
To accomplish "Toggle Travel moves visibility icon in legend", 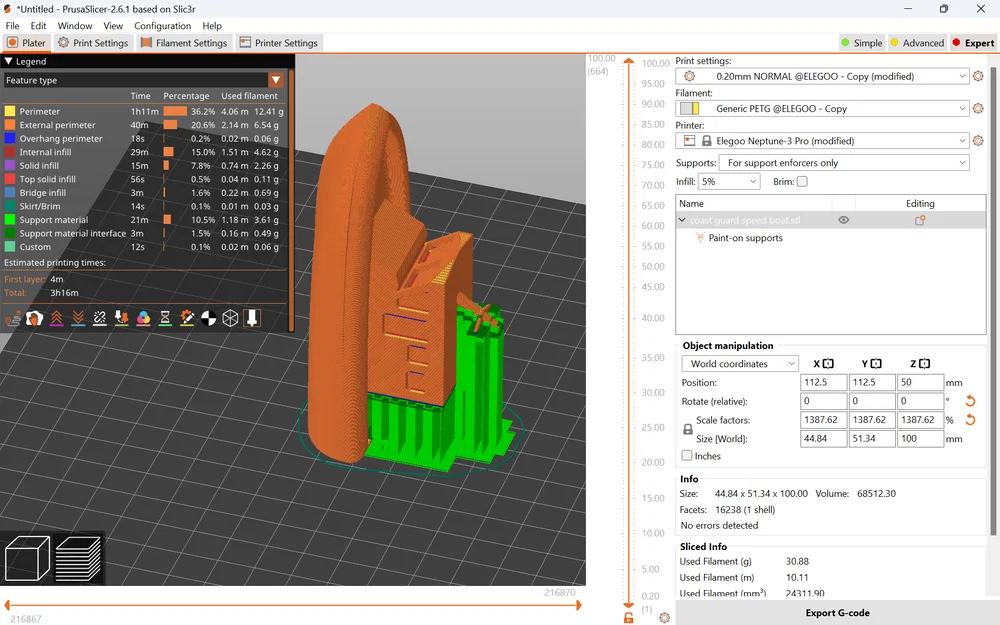I will pos(13,318).
